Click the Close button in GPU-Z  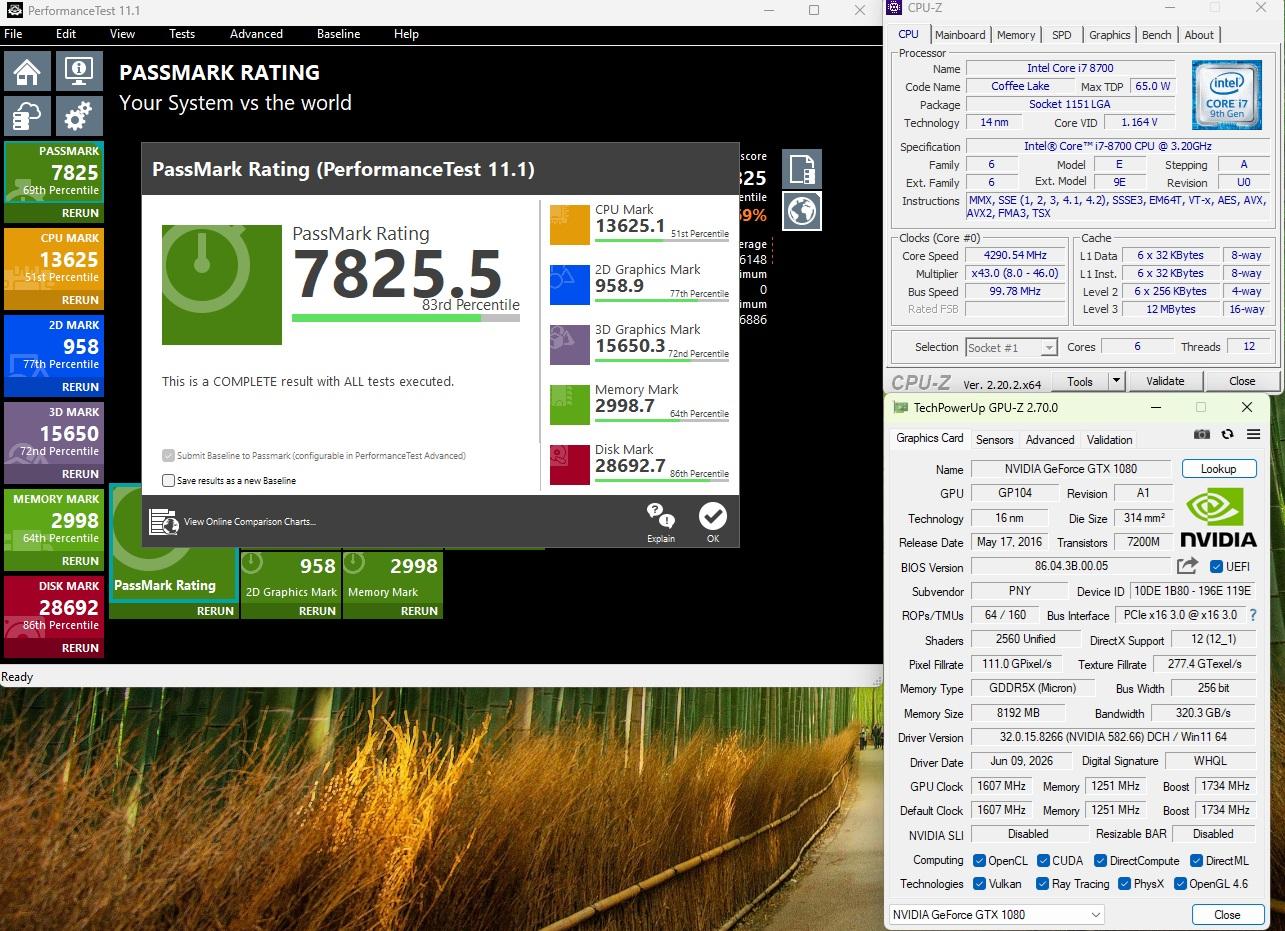(1227, 914)
